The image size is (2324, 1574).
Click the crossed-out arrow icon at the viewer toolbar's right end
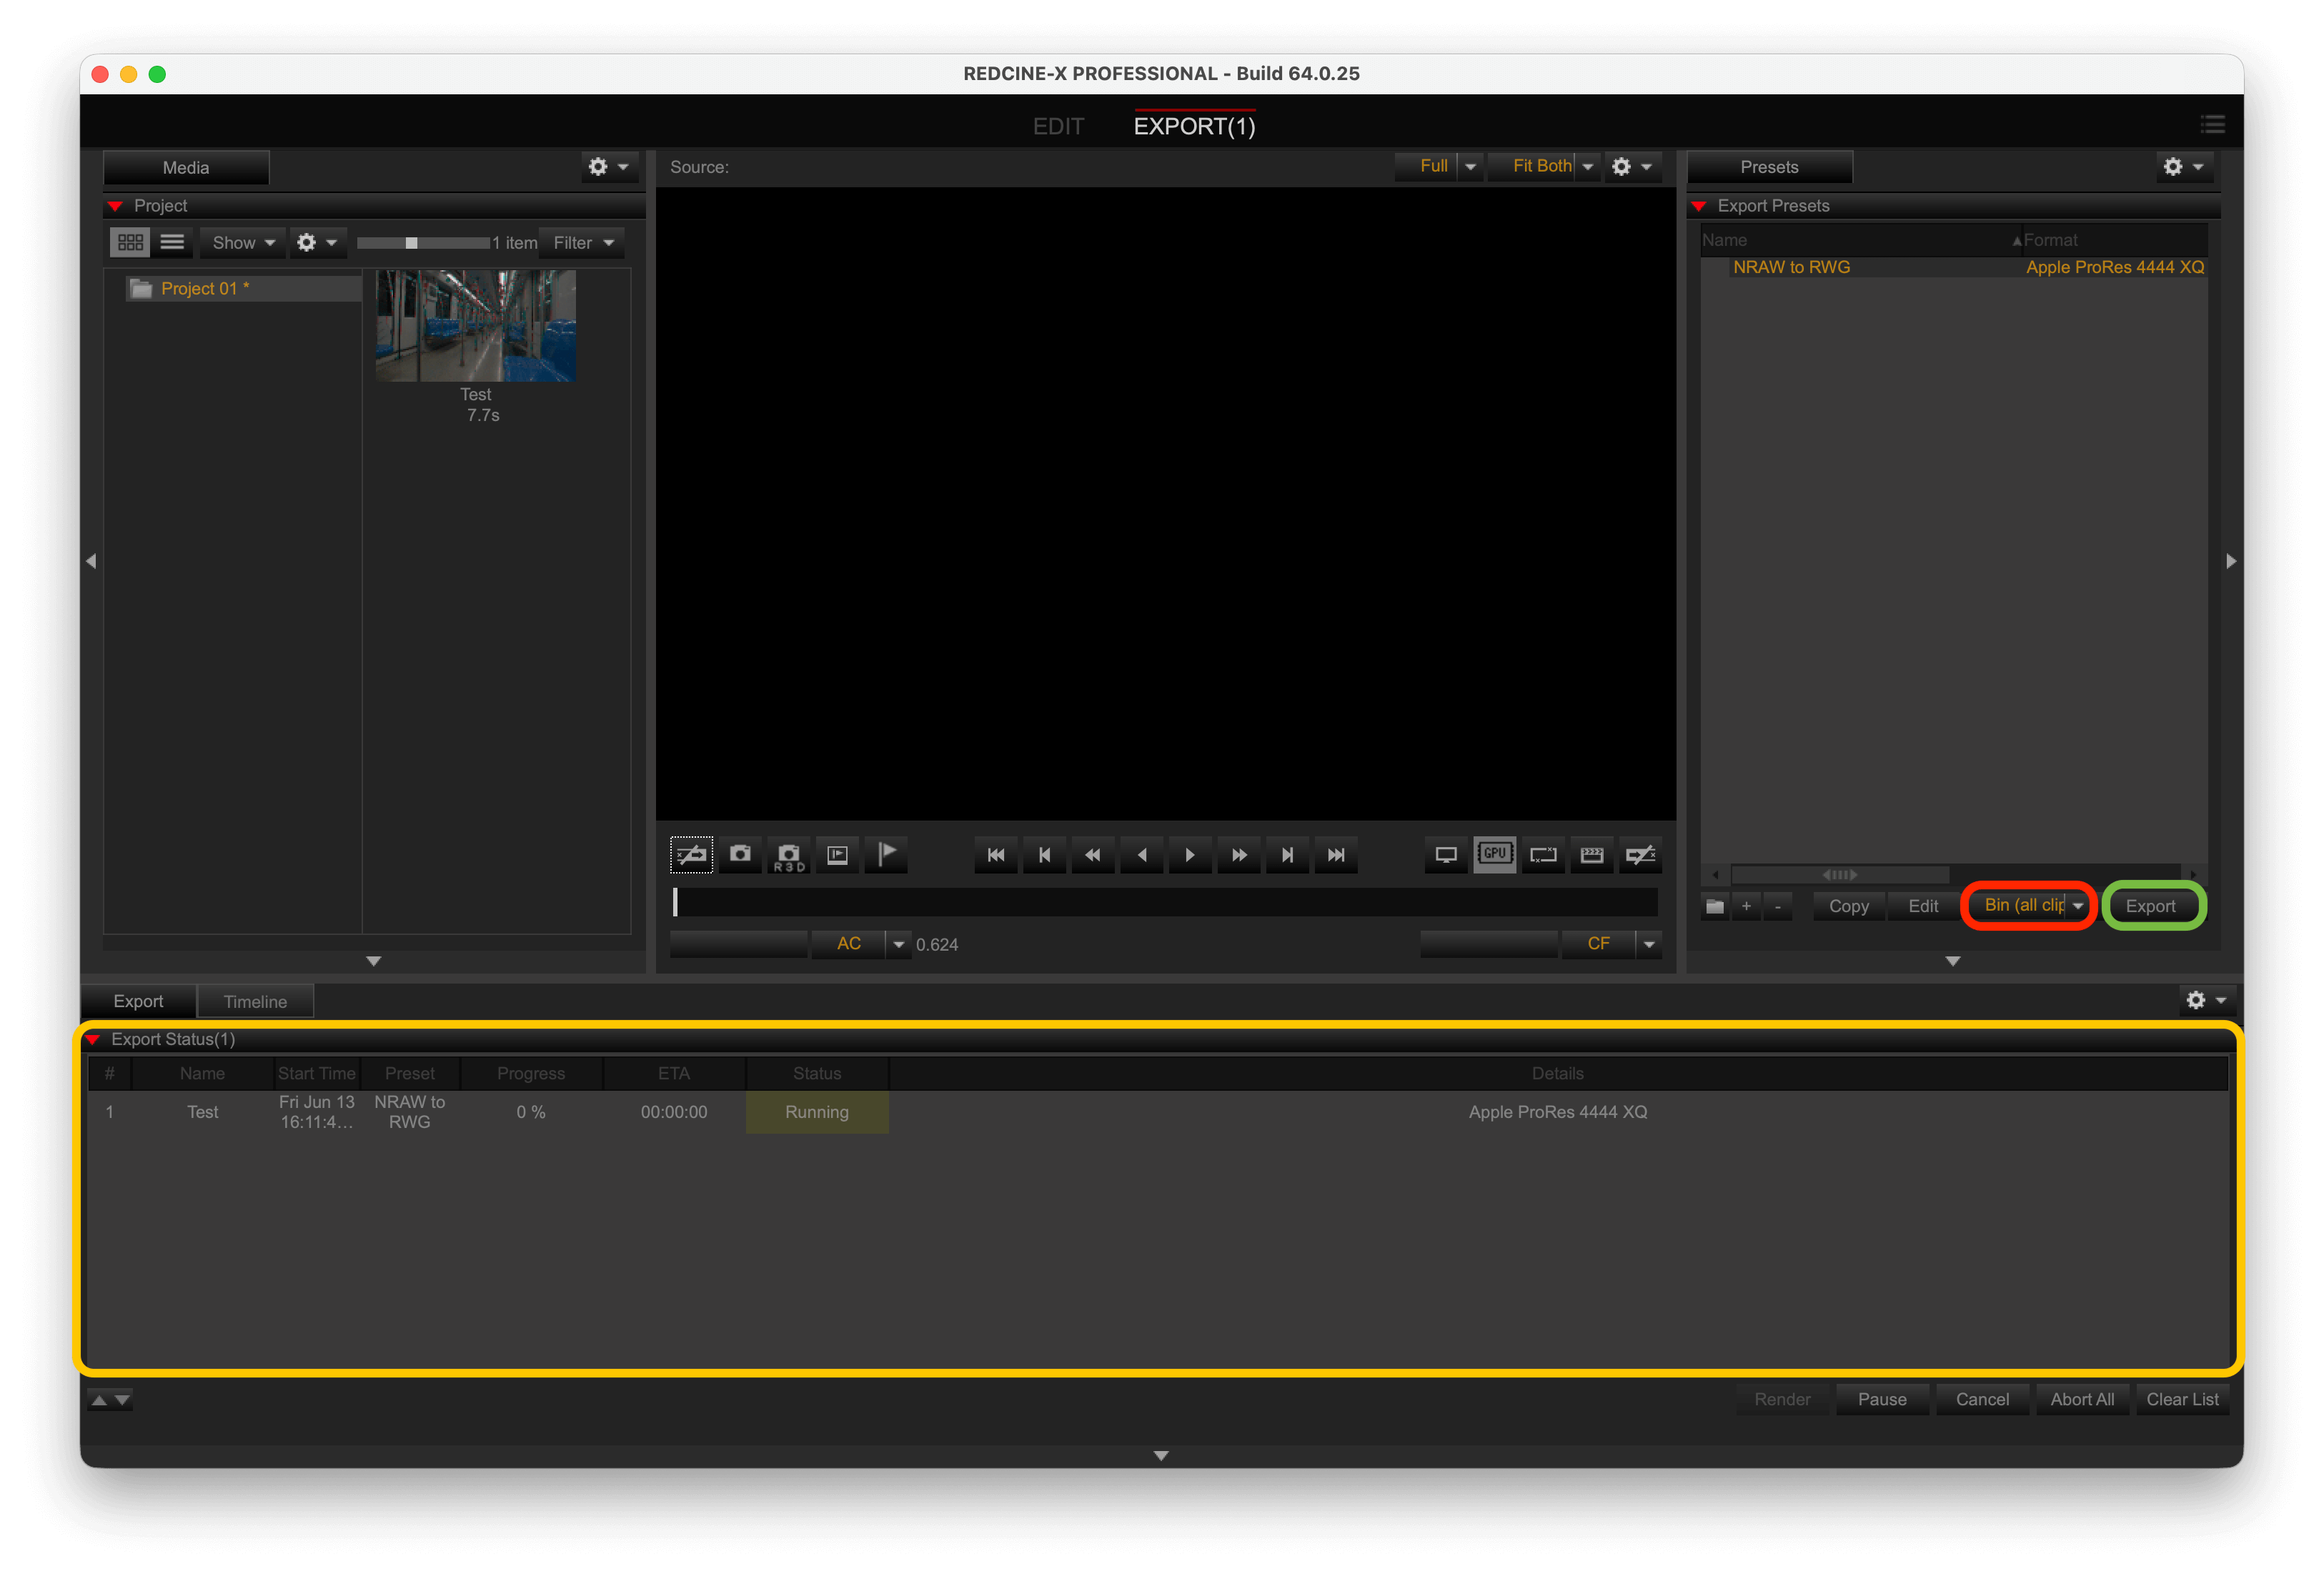[x=1641, y=855]
